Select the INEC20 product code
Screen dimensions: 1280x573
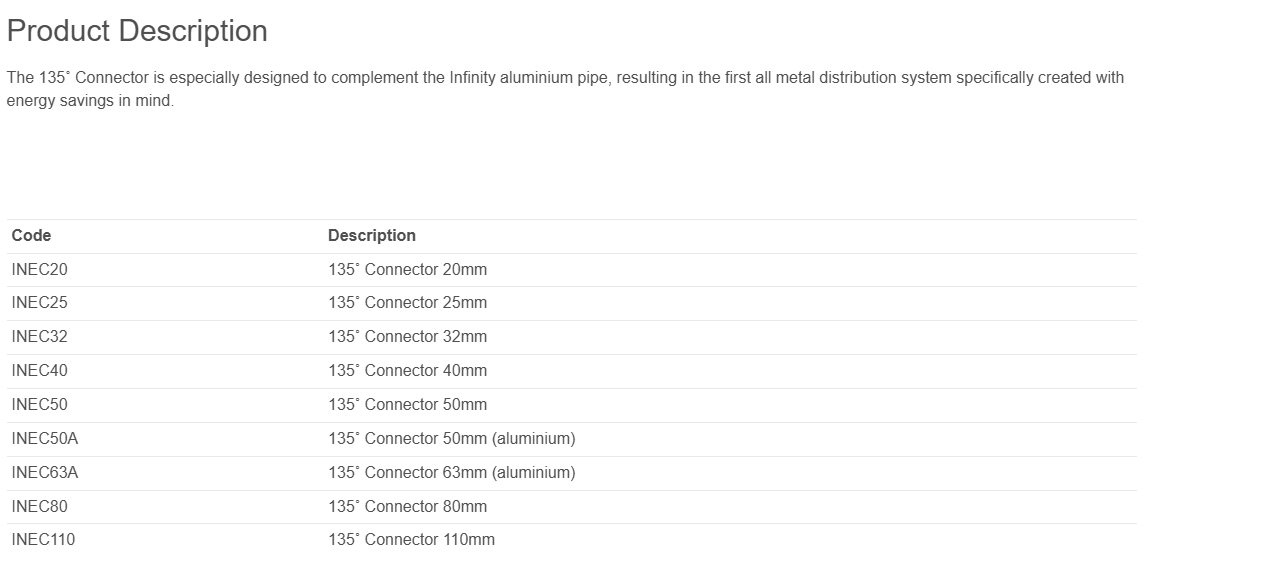click(40, 270)
